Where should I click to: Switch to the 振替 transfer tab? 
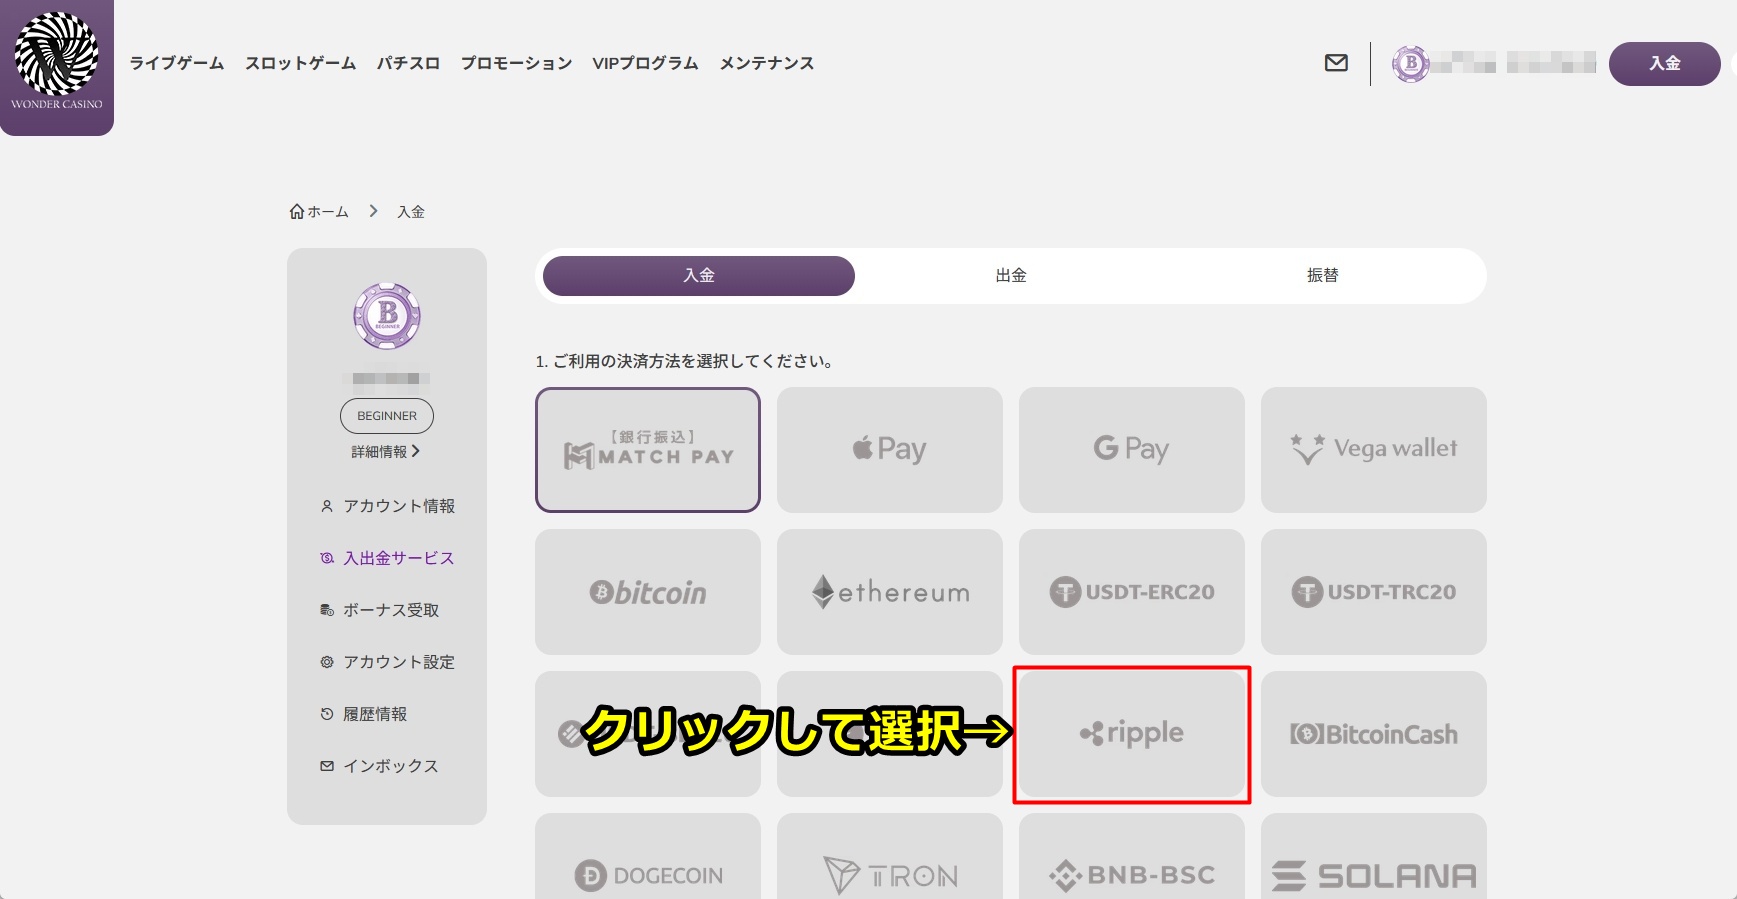(1323, 276)
